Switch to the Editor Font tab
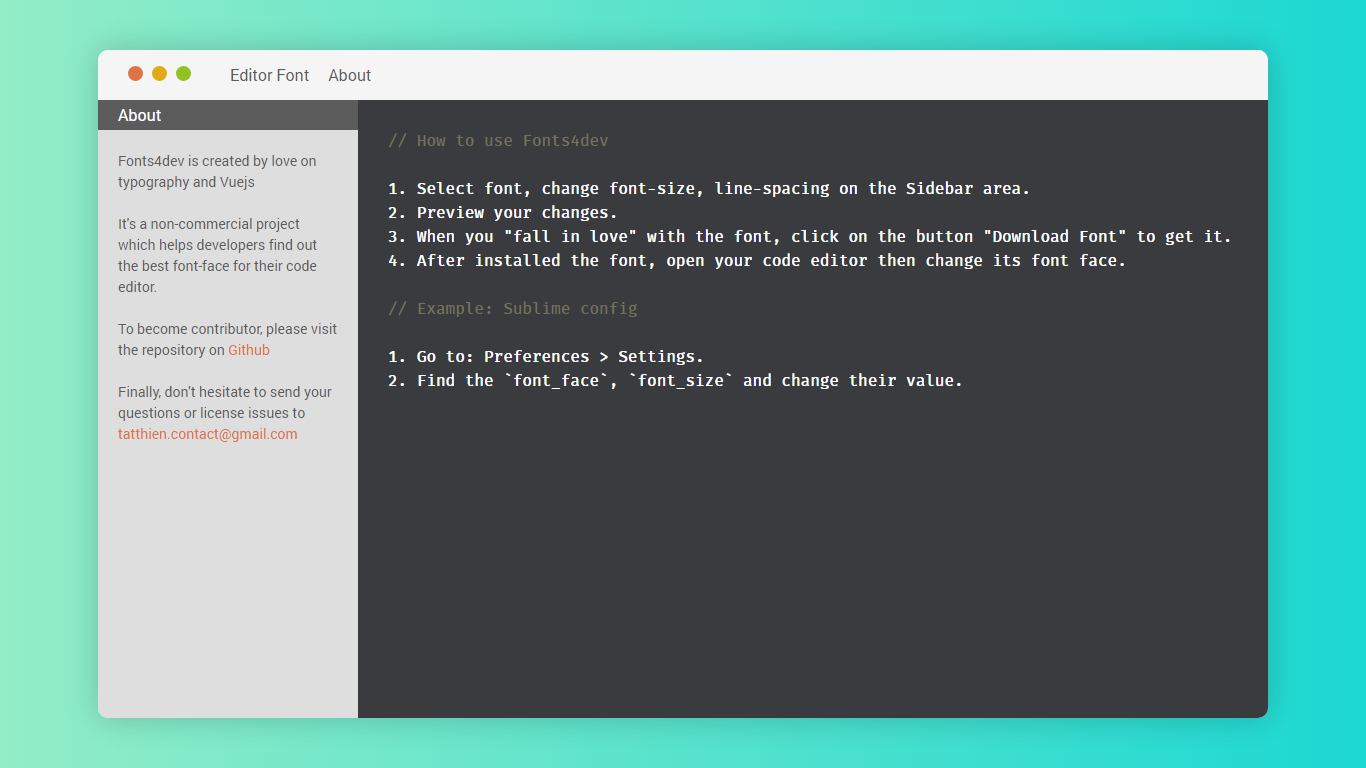Viewport: 1366px width, 768px height. (x=269, y=75)
